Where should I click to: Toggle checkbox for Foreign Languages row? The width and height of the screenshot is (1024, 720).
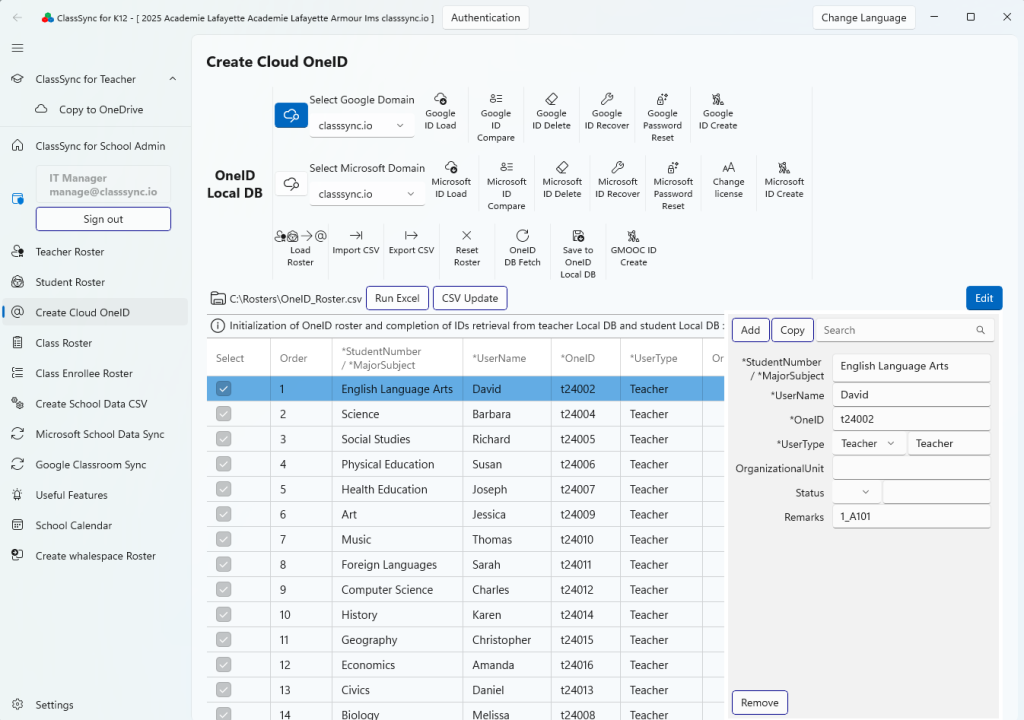(x=223, y=565)
